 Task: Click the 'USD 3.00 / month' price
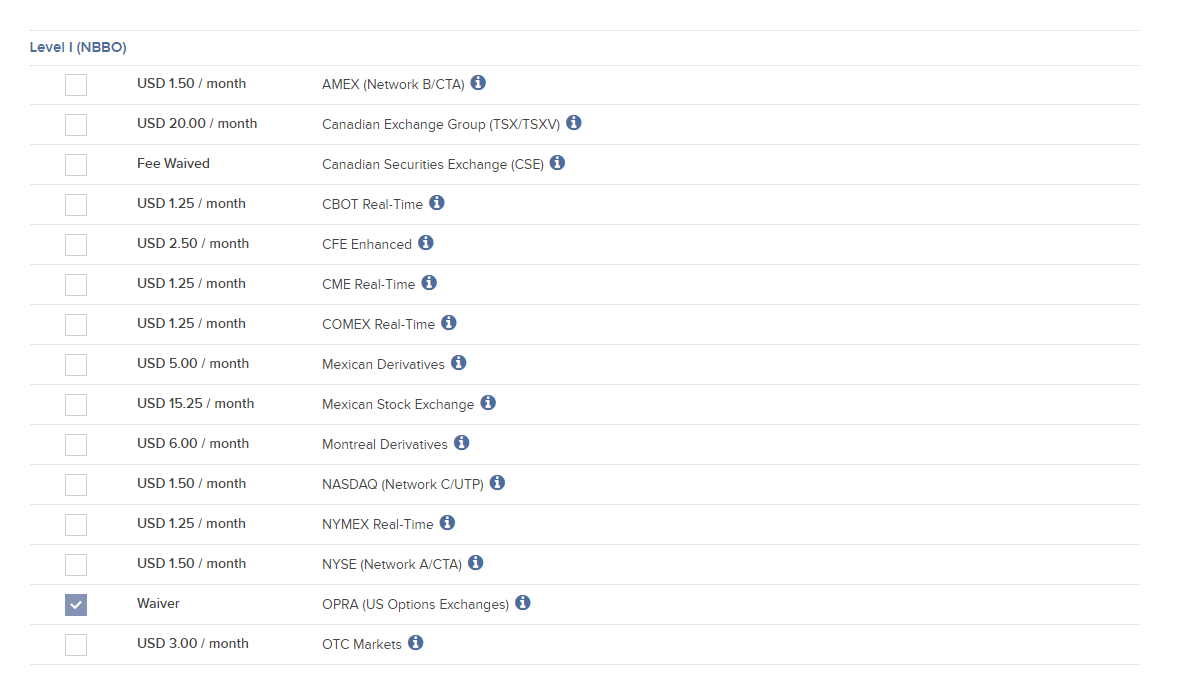pyautogui.click(x=193, y=643)
